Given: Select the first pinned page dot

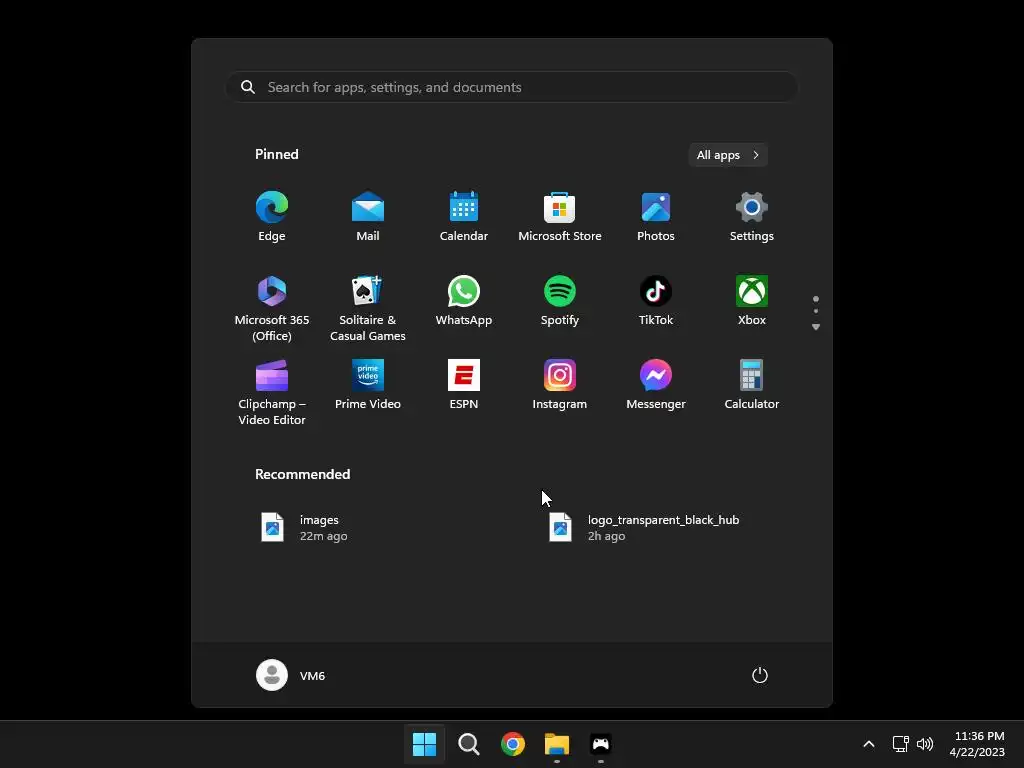Looking at the screenshot, I should click(816, 299).
